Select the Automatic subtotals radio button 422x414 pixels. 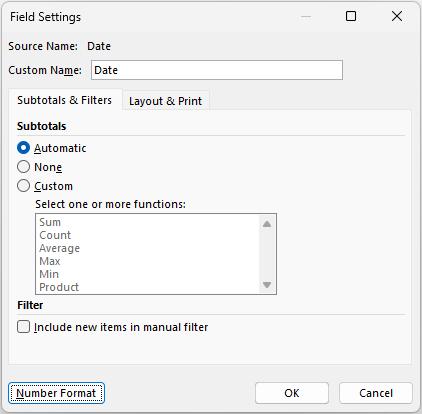pos(23,148)
